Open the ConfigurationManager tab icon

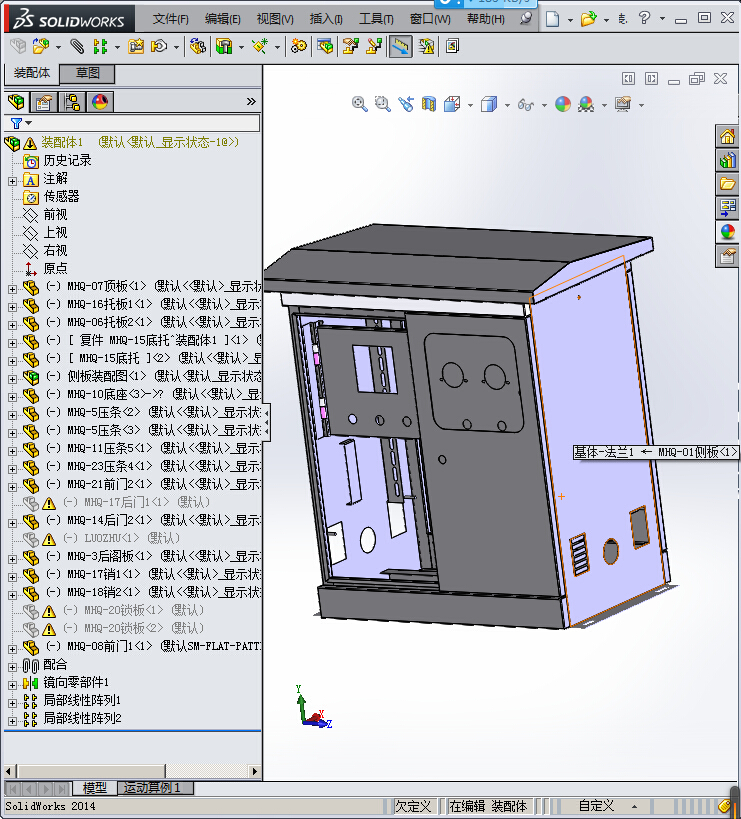click(x=72, y=101)
